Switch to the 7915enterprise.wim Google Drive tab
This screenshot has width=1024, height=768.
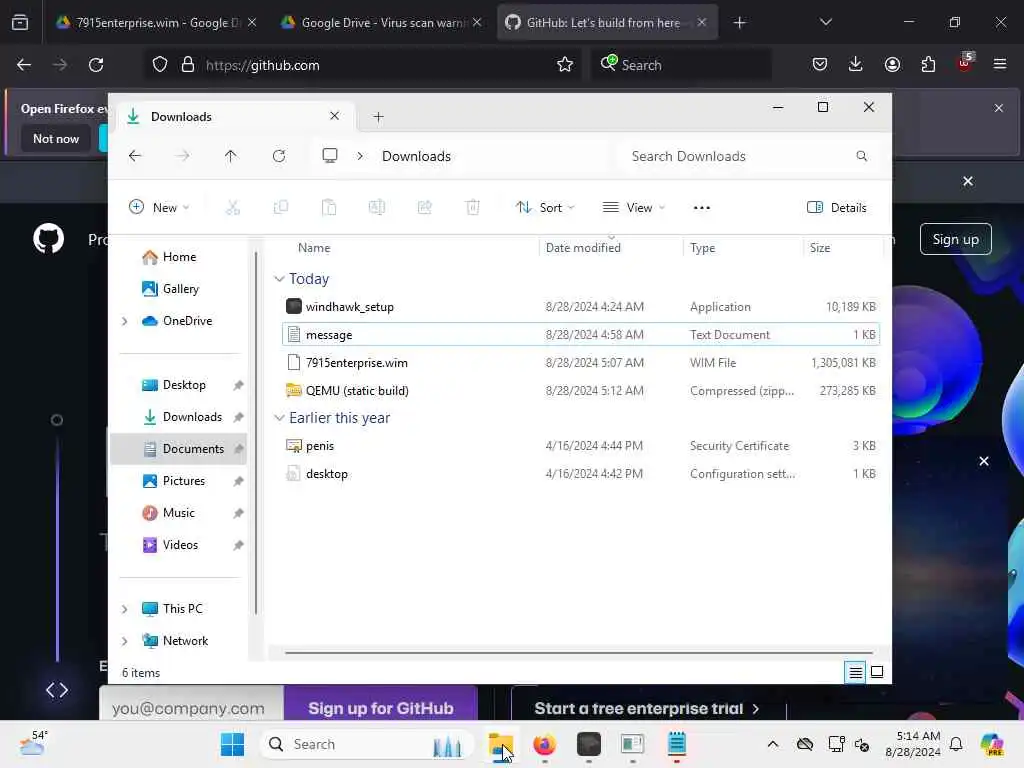[x=156, y=22]
